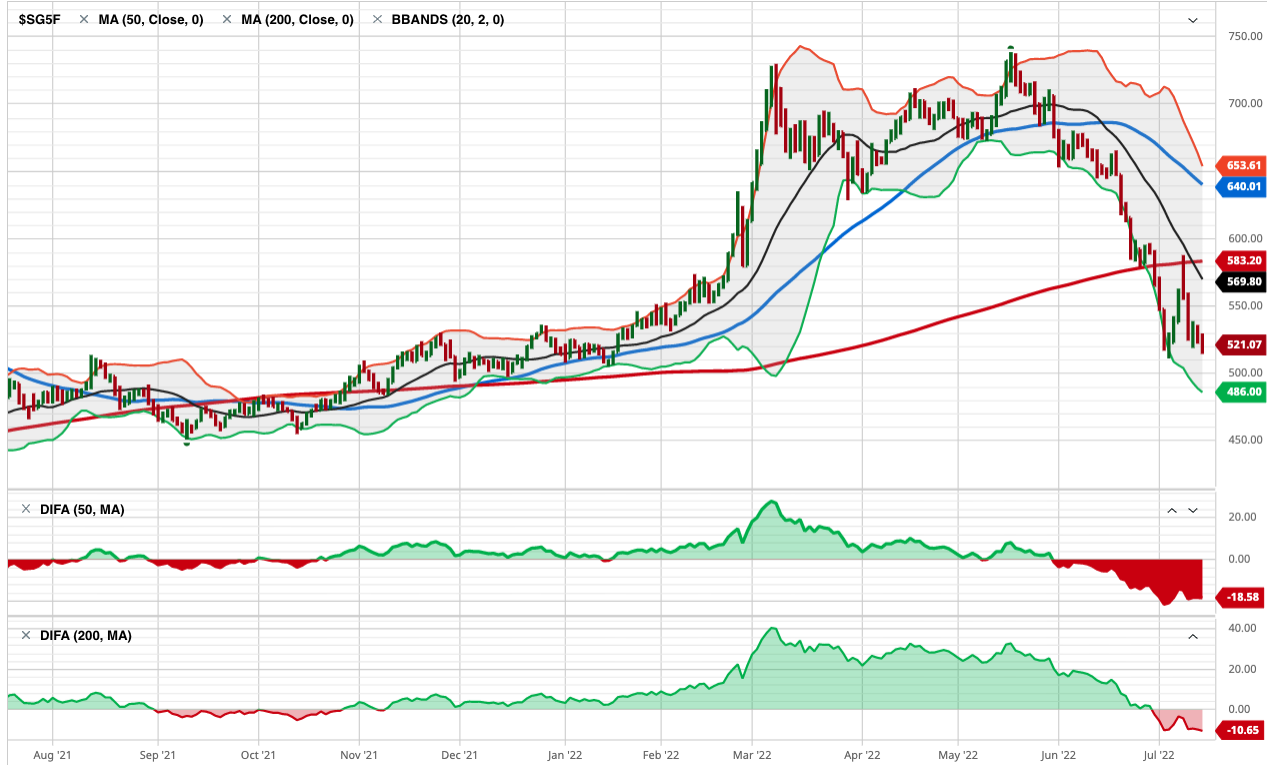This screenshot has height=772, width=1282.
Task: Move DIFA (200, MA) pane up
Action: click(x=1192, y=636)
